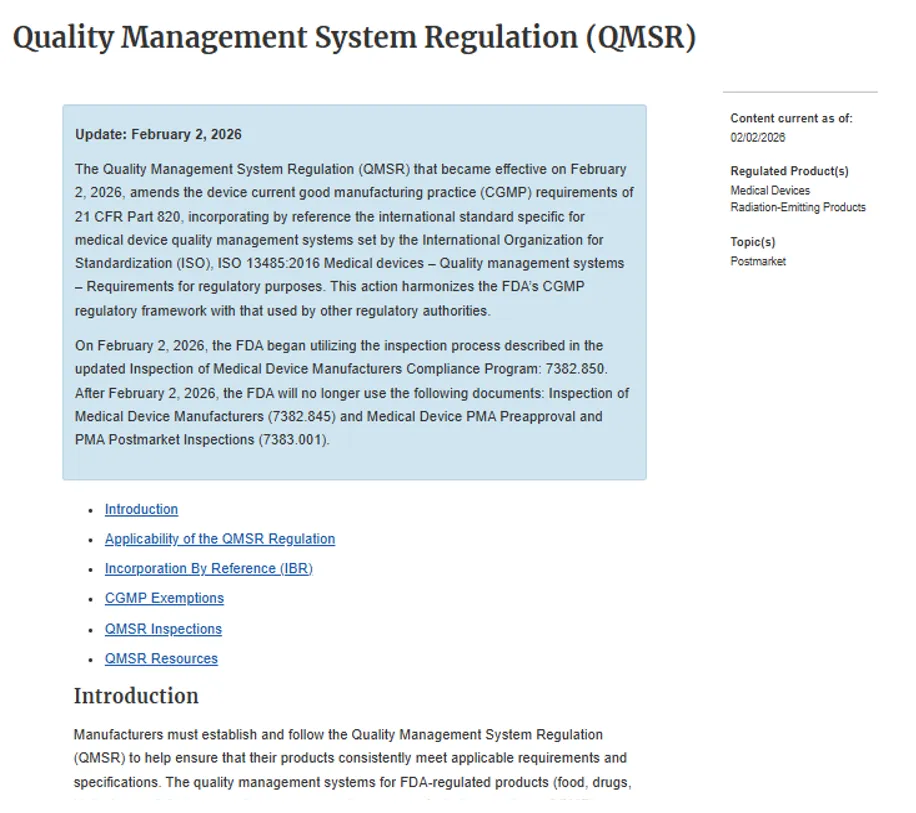
Task: Click the Content current as of label
Action: 791,118
